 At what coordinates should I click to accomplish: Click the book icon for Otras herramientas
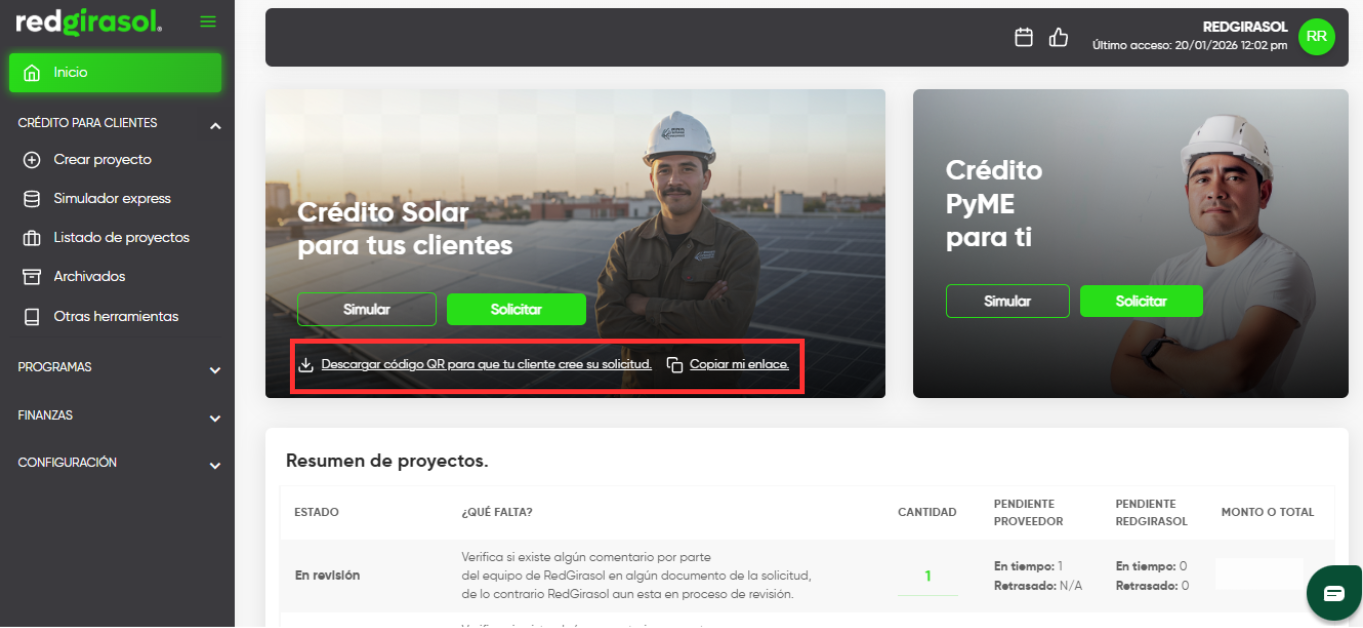point(32,317)
